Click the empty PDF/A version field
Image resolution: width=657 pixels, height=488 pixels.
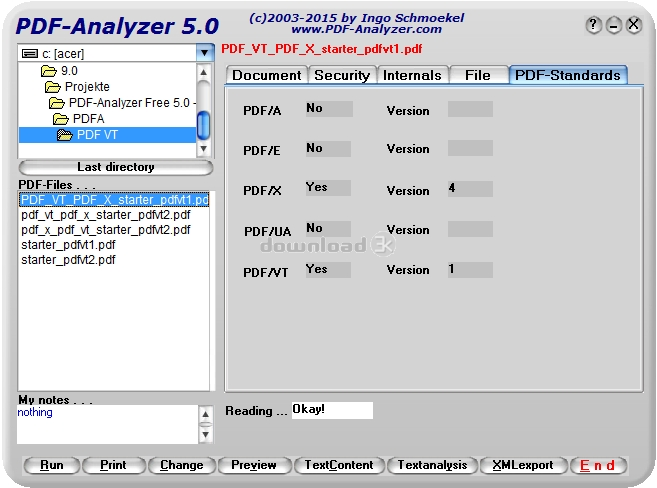coord(470,109)
